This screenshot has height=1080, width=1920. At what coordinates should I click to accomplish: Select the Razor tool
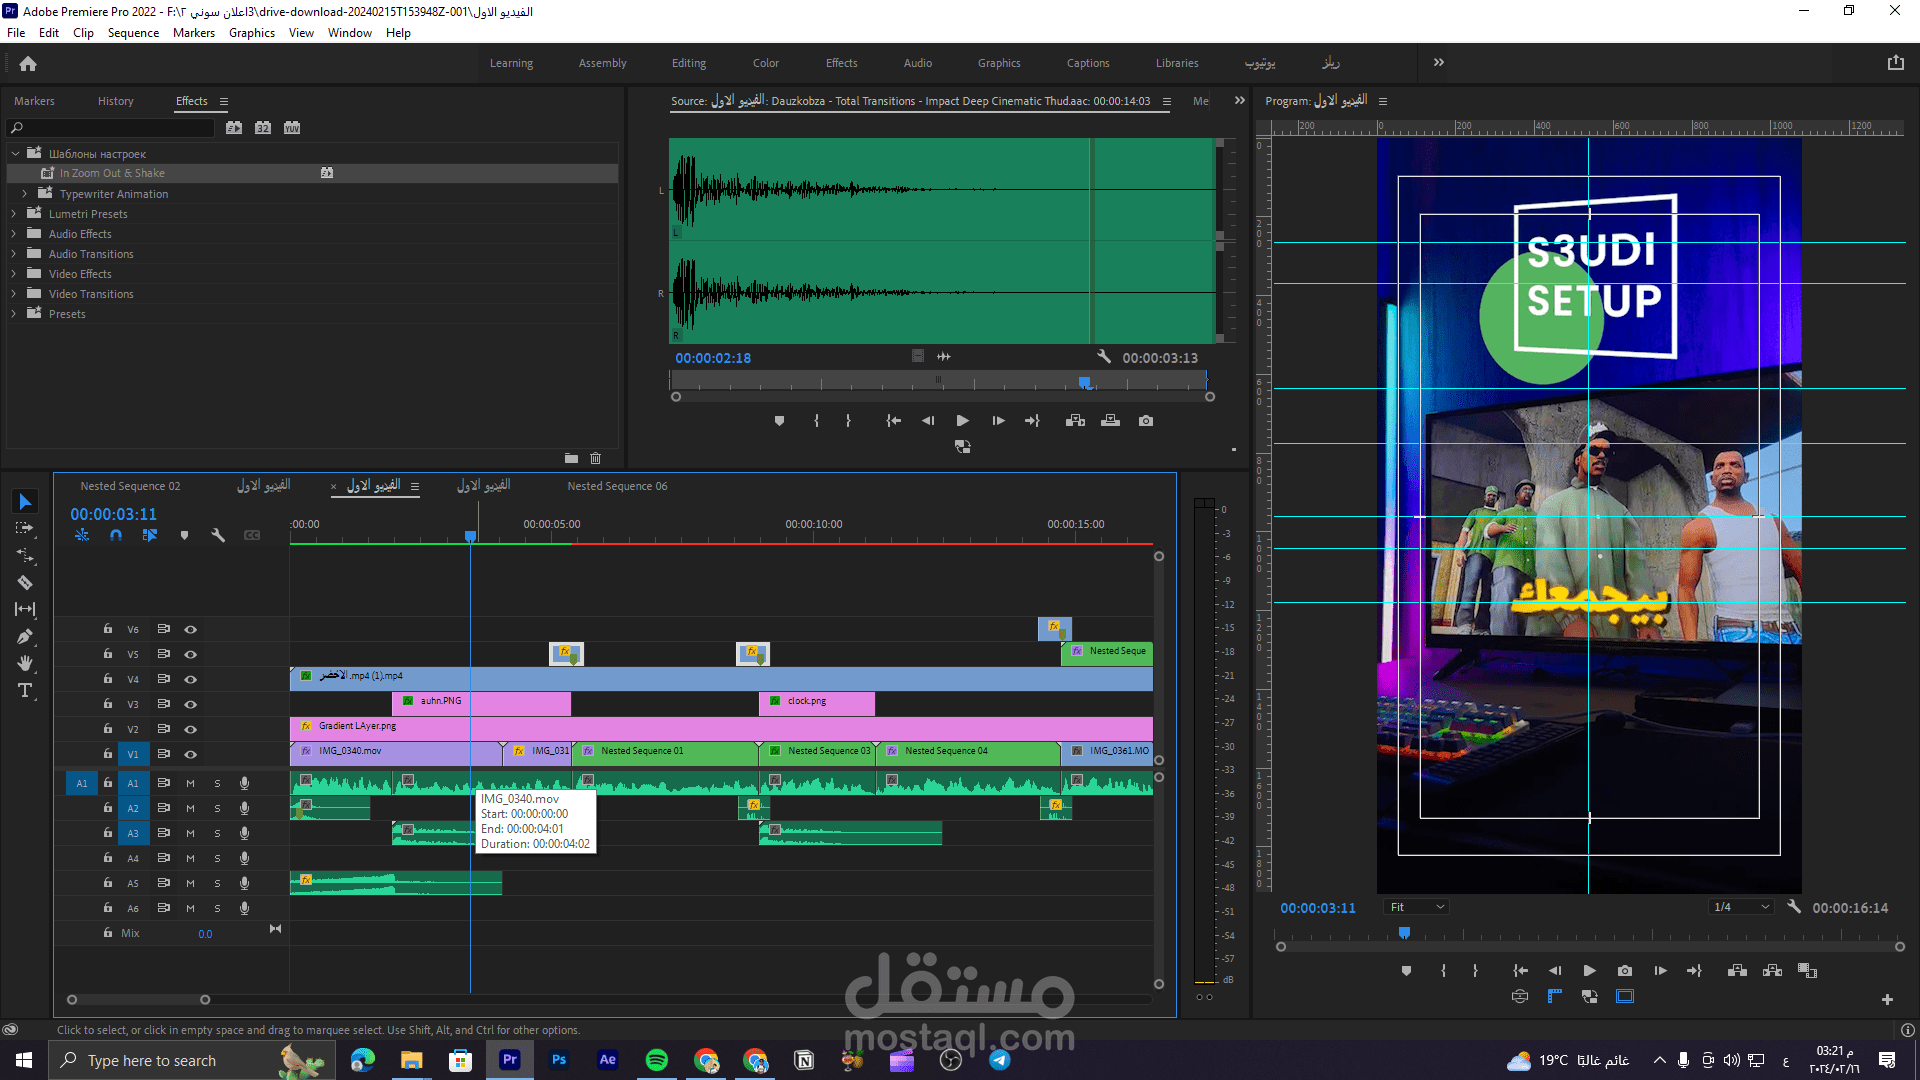point(25,582)
